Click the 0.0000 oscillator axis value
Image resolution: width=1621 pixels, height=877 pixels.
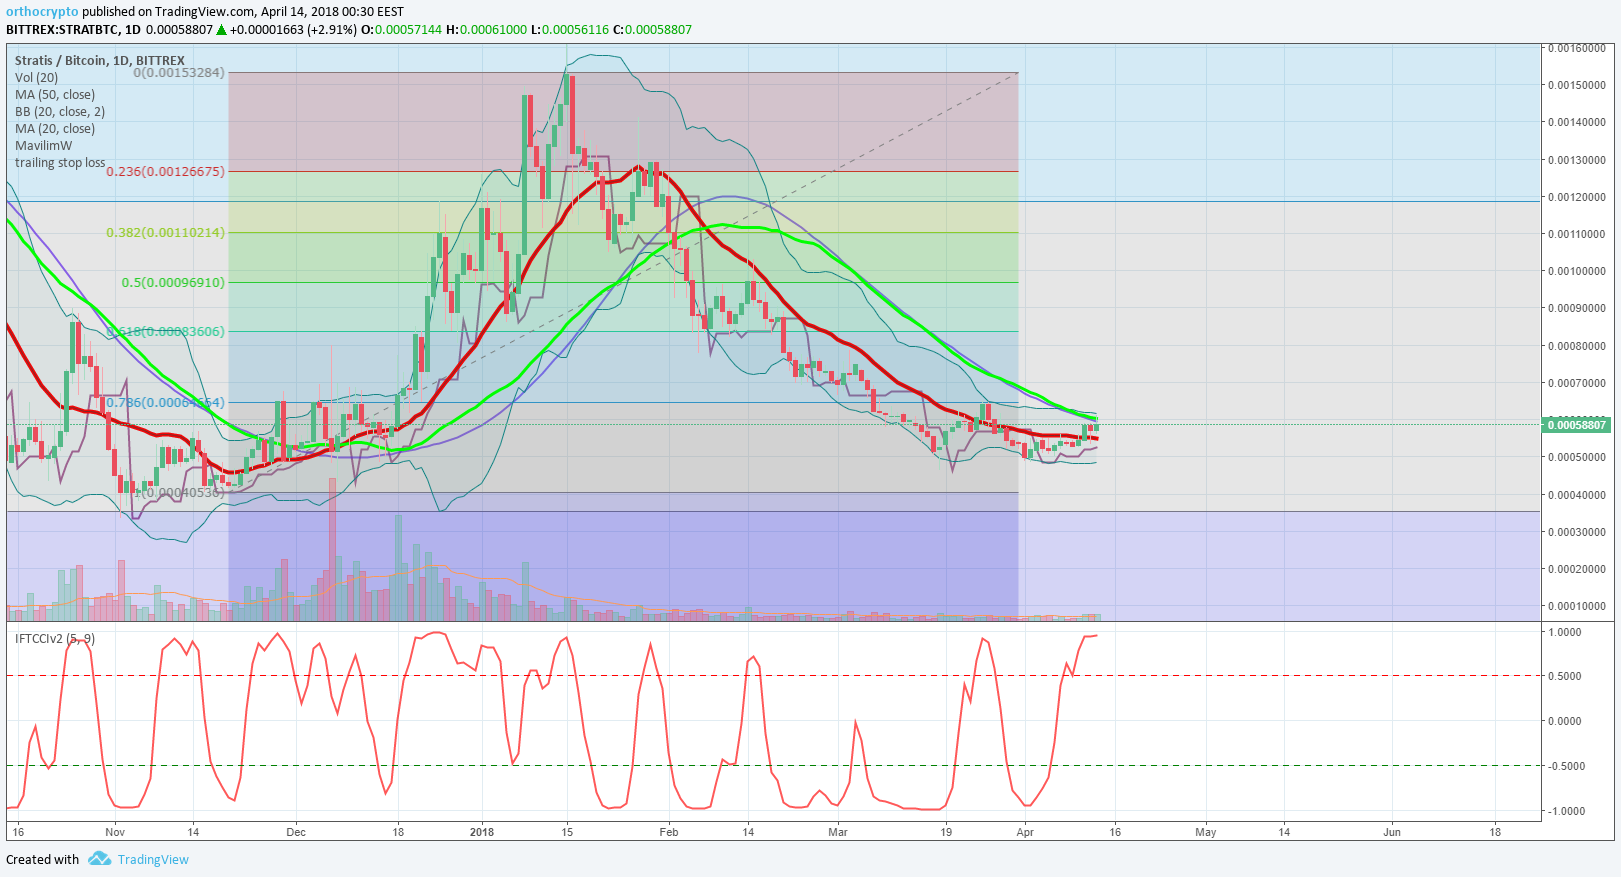[1565, 721]
